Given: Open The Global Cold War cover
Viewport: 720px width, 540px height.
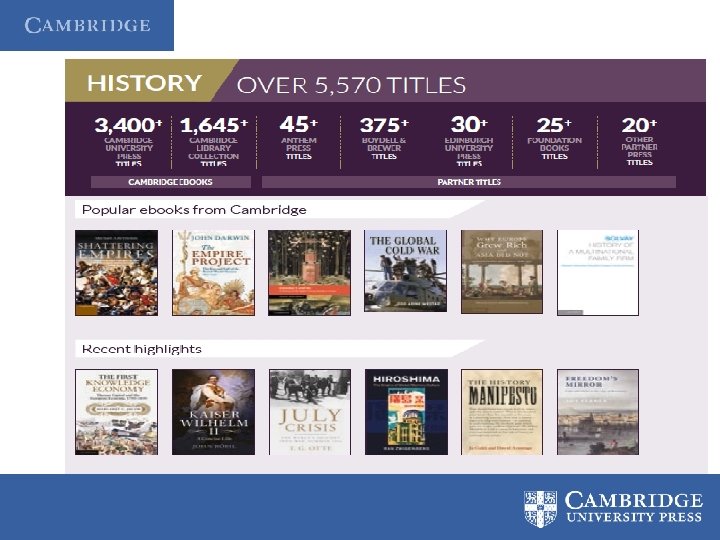Looking at the screenshot, I should point(405,271).
